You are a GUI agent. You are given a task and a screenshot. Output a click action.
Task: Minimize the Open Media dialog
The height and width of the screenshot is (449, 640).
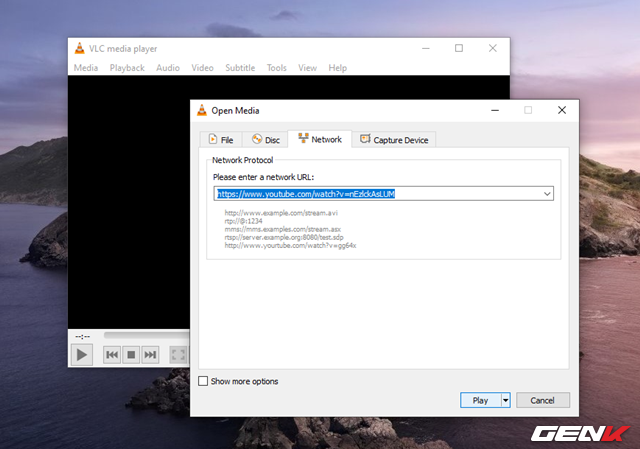tap(495, 110)
